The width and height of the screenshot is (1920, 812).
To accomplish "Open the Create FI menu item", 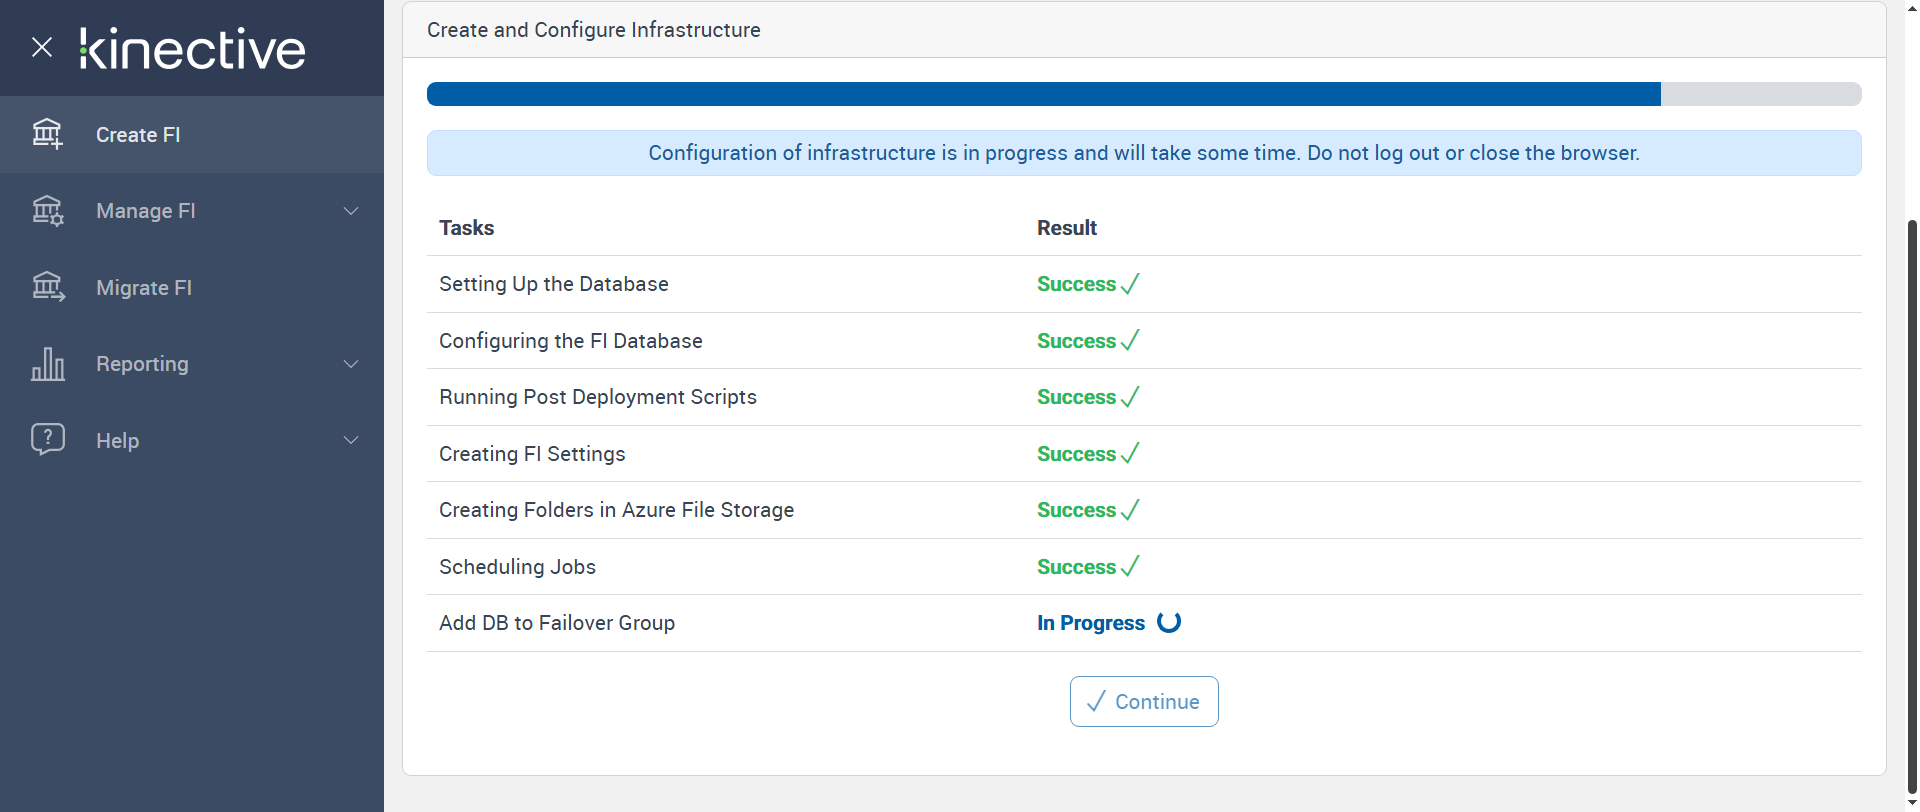I will point(138,135).
